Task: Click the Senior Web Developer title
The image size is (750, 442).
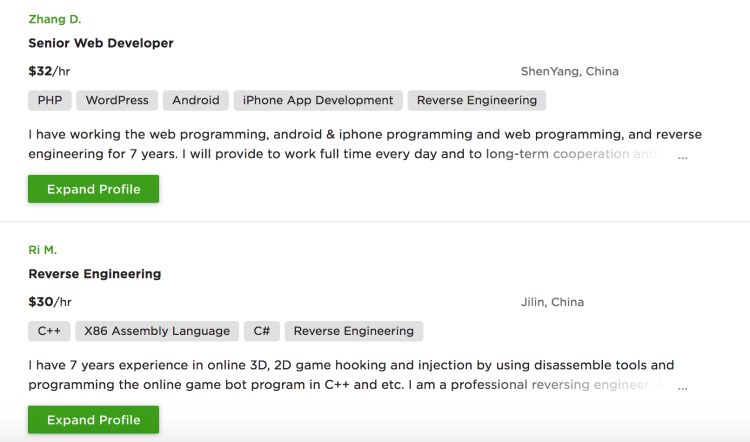Action: click(x=101, y=43)
